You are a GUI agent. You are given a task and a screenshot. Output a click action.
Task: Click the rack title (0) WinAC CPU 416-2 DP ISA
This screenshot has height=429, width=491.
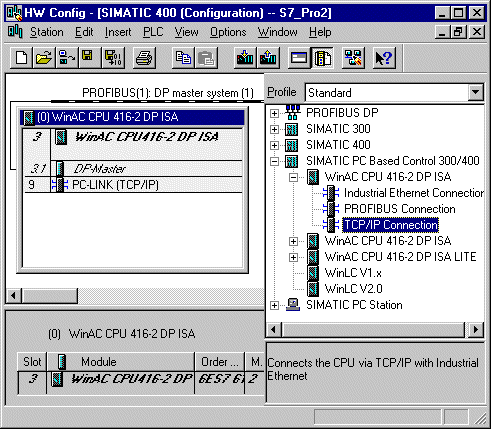coord(132,117)
